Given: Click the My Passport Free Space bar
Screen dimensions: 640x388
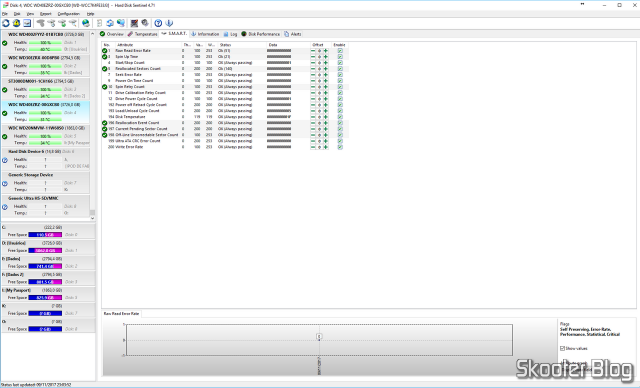Looking at the screenshot, I should [x=45, y=298].
